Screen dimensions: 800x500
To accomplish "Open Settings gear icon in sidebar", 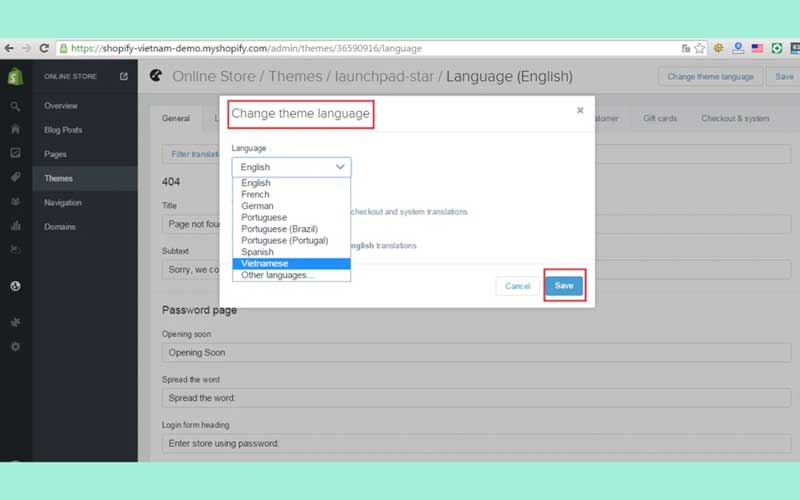I will 15,346.
